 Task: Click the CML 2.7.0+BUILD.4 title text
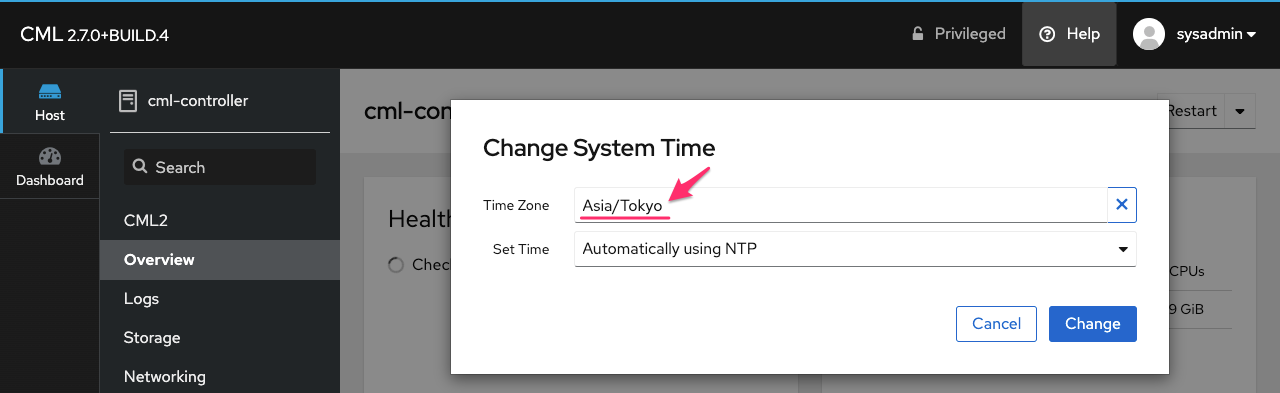(94, 34)
